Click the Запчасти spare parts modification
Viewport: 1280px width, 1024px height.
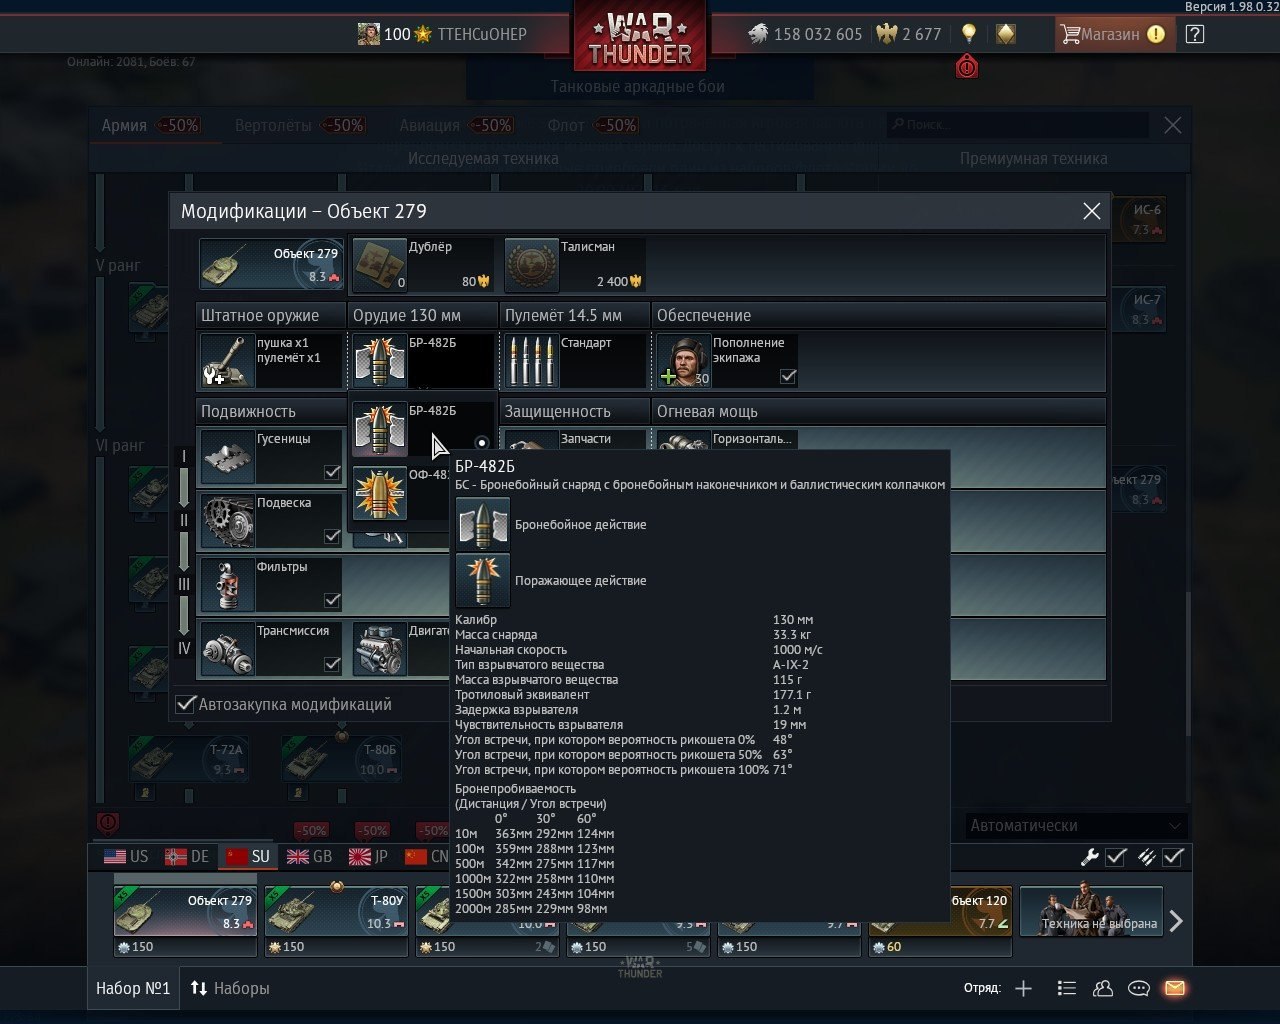(x=575, y=439)
